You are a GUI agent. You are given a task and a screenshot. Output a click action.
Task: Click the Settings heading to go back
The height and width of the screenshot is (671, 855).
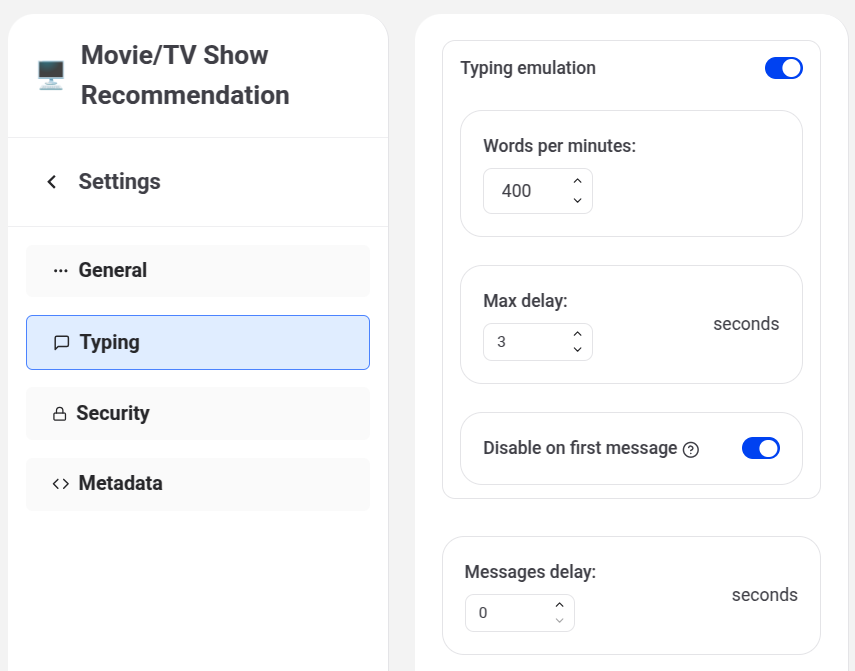coord(119,182)
